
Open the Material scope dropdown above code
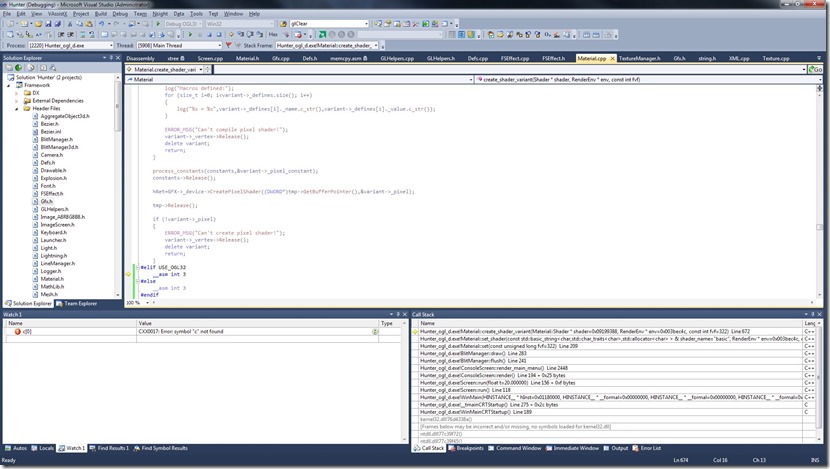coord(471,79)
